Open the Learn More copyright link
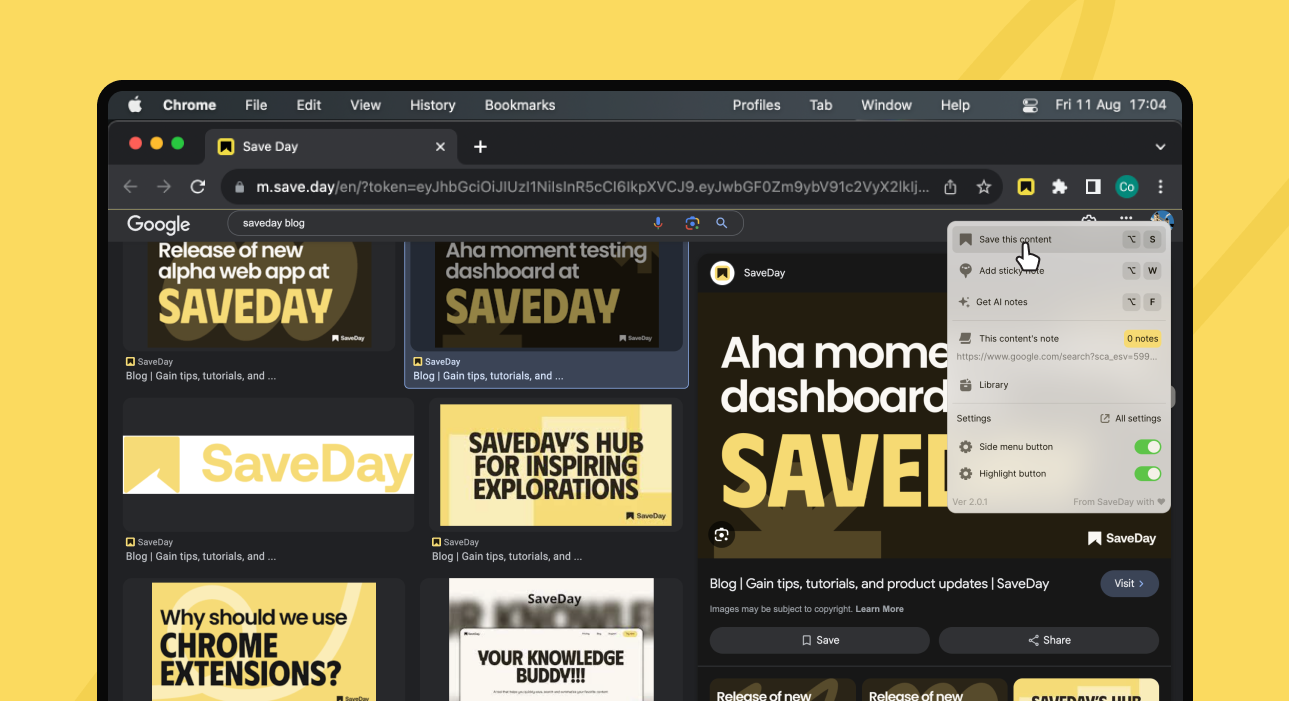The image size is (1289, 701). tap(879, 609)
